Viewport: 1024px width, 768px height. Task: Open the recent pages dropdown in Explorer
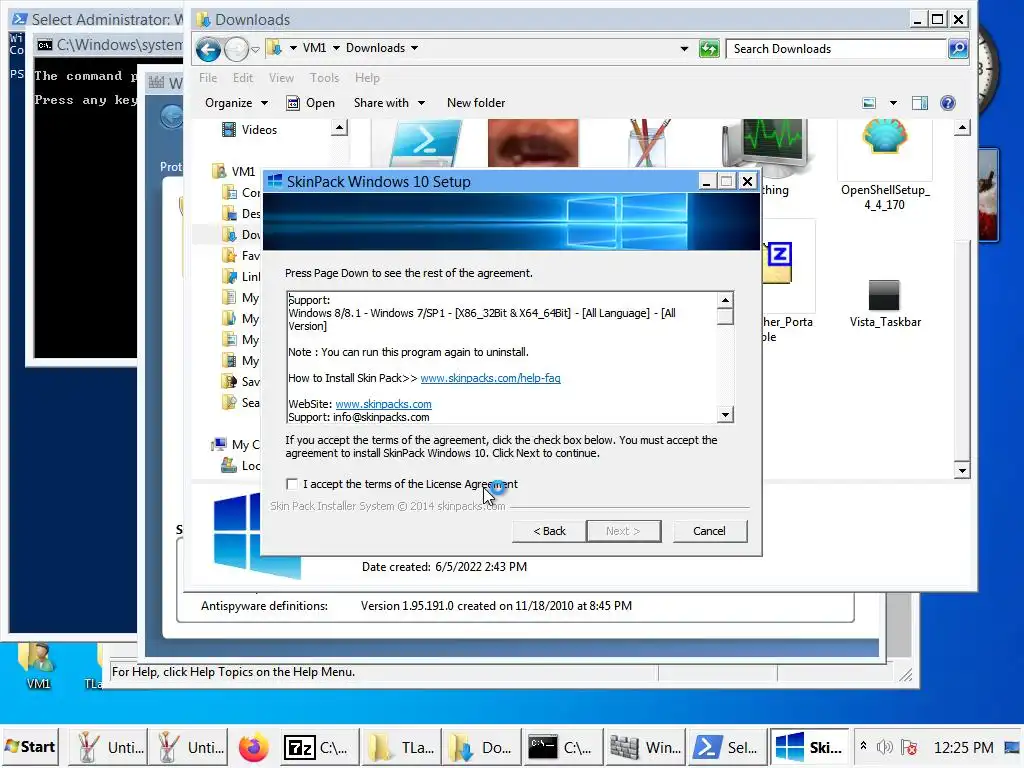(255, 50)
